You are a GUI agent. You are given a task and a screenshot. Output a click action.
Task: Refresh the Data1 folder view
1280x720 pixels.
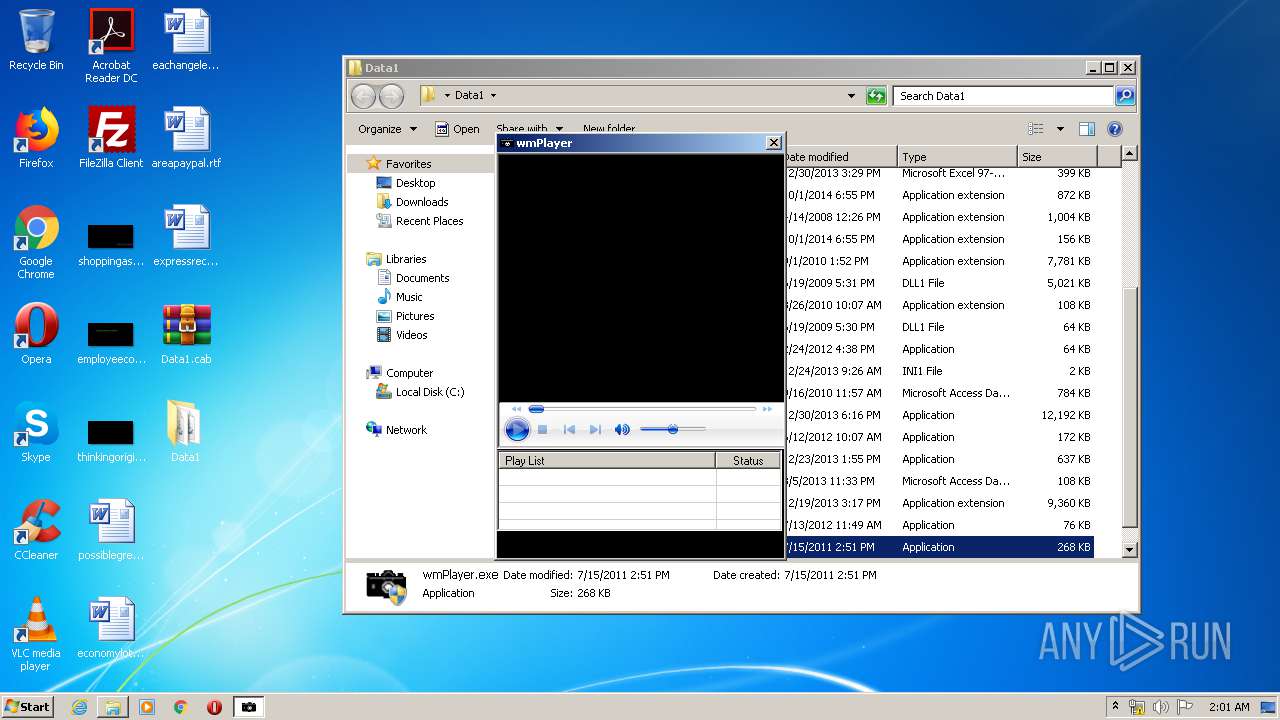(876, 96)
